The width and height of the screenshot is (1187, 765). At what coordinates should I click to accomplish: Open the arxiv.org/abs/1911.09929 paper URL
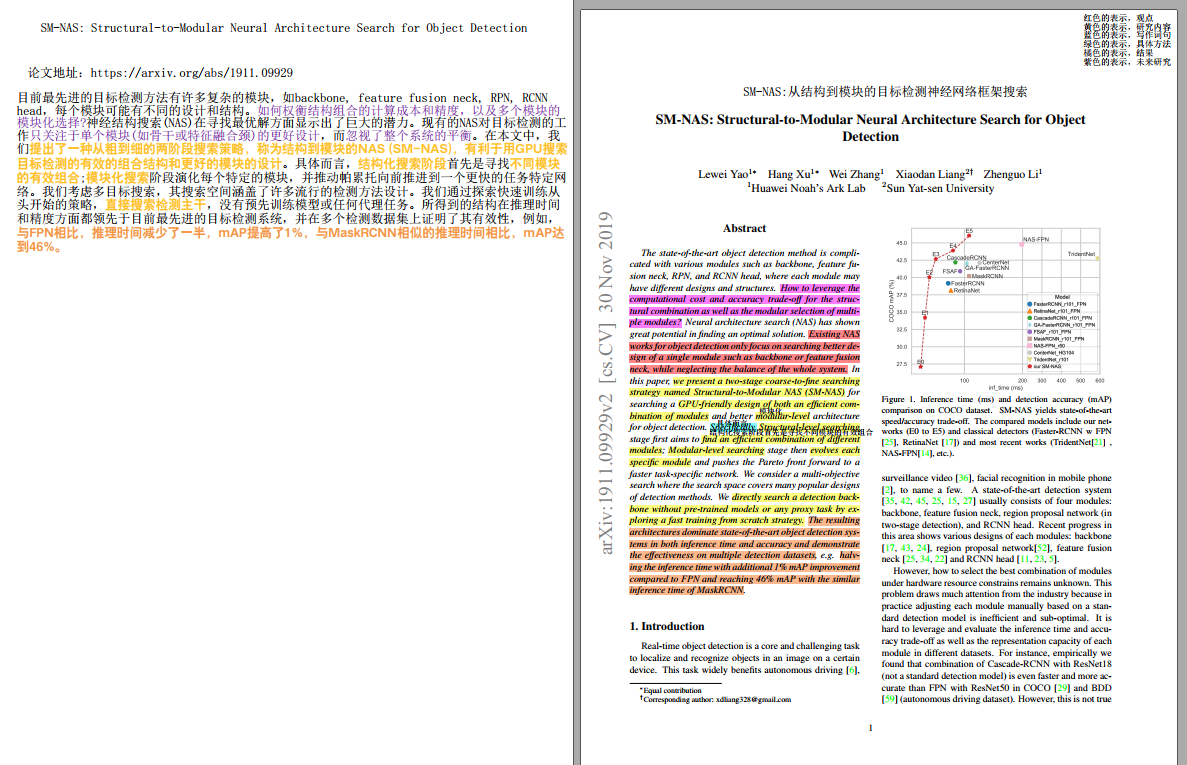[x=192, y=73]
